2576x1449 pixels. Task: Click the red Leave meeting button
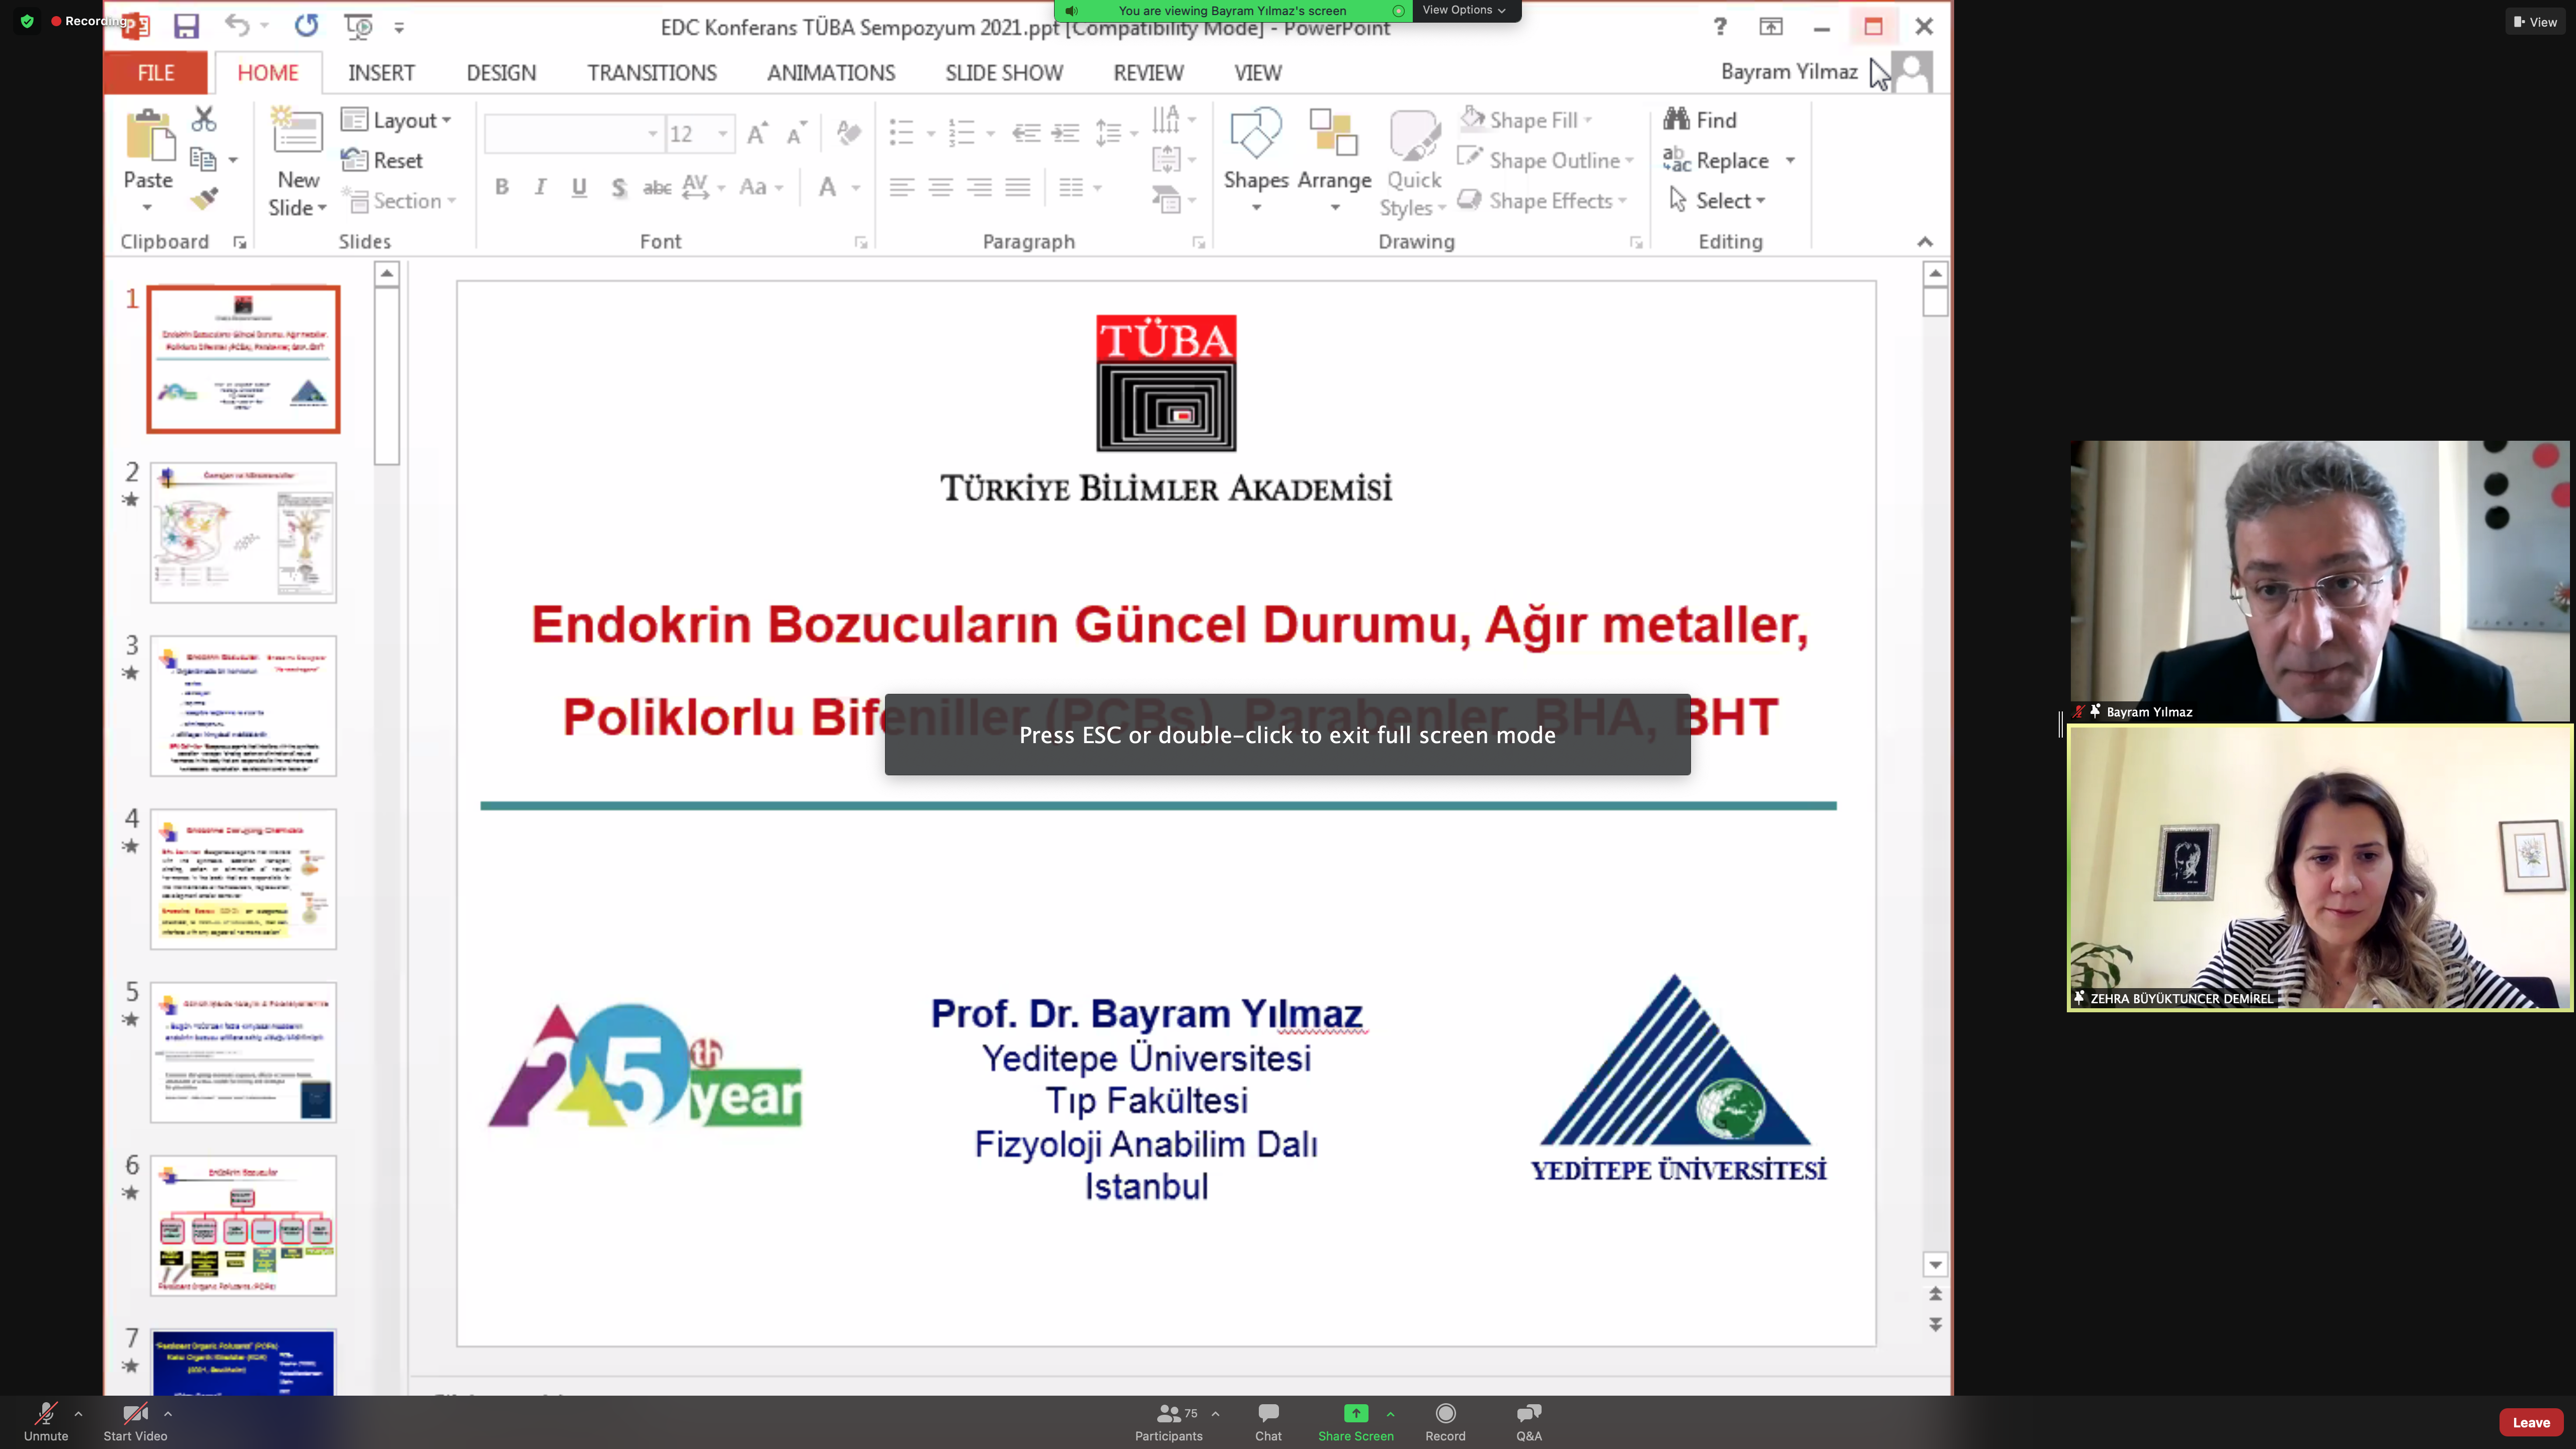point(2531,1422)
